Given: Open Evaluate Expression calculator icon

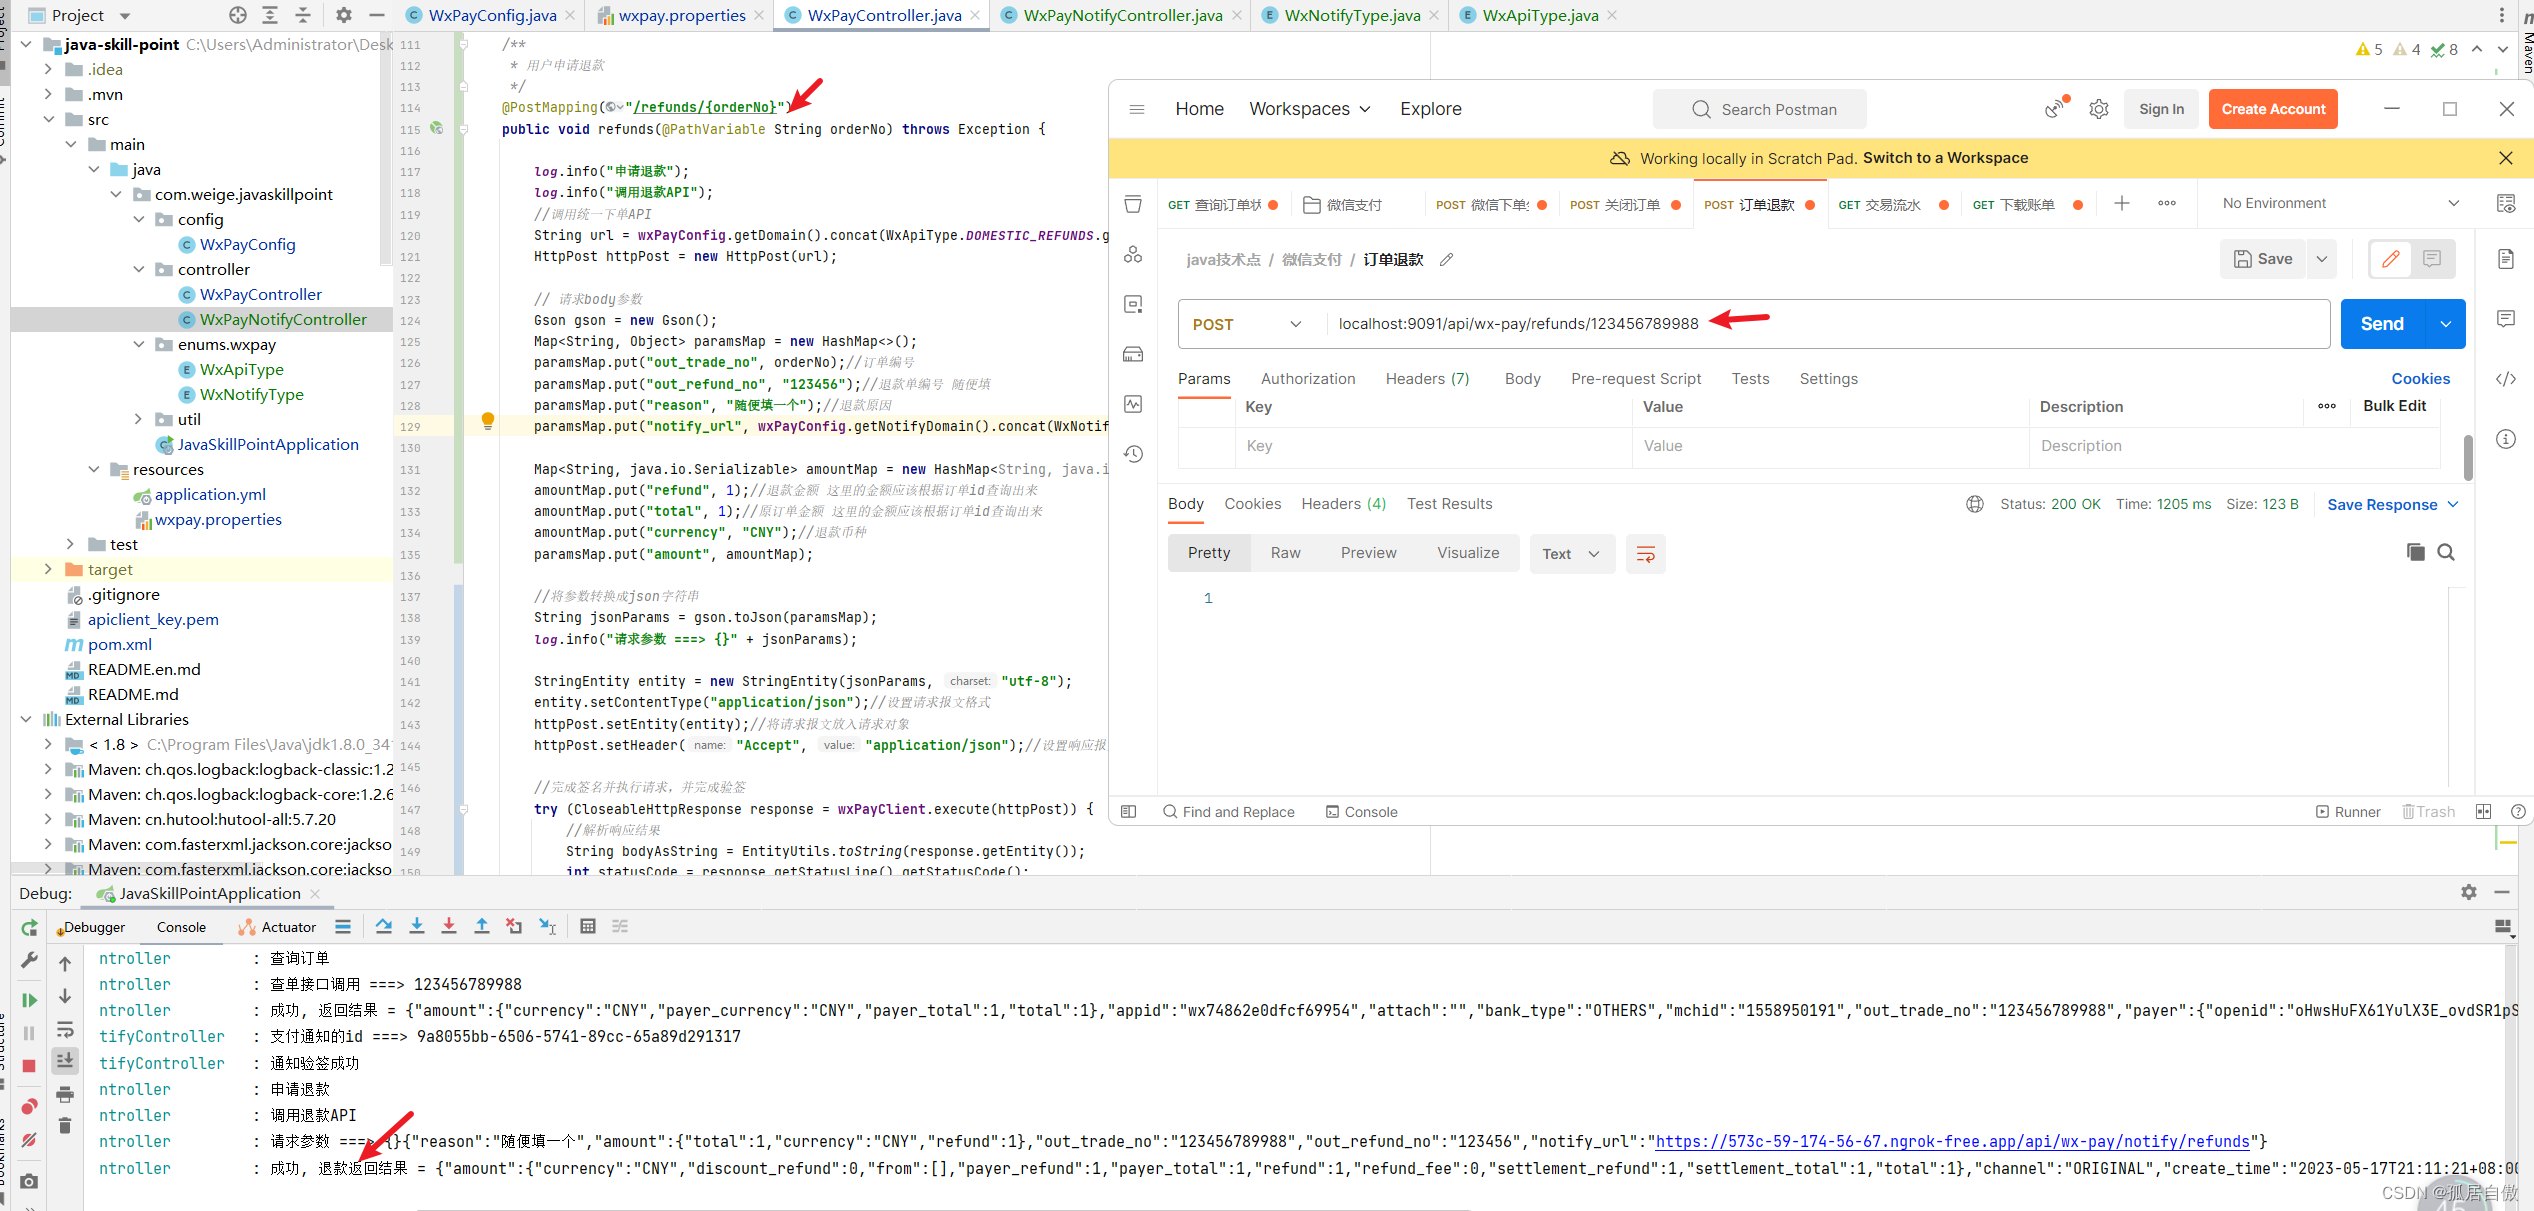Looking at the screenshot, I should pyautogui.click(x=588, y=926).
